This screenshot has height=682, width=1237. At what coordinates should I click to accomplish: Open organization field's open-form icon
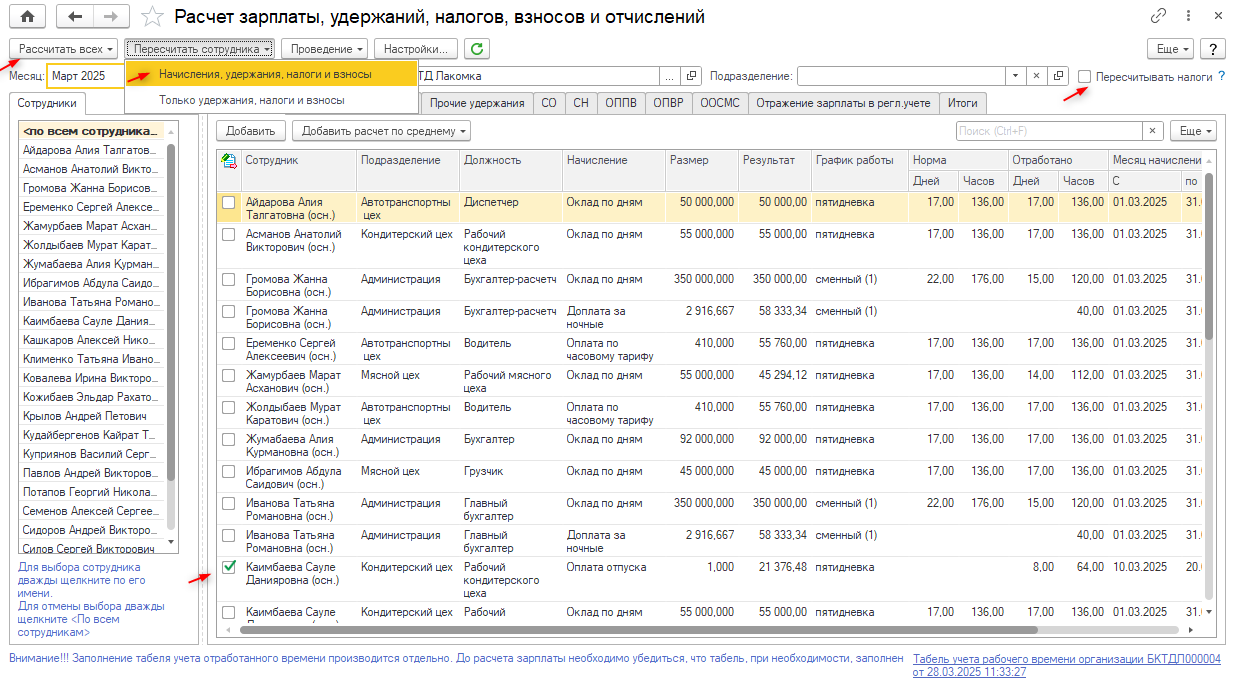coord(691,76)
